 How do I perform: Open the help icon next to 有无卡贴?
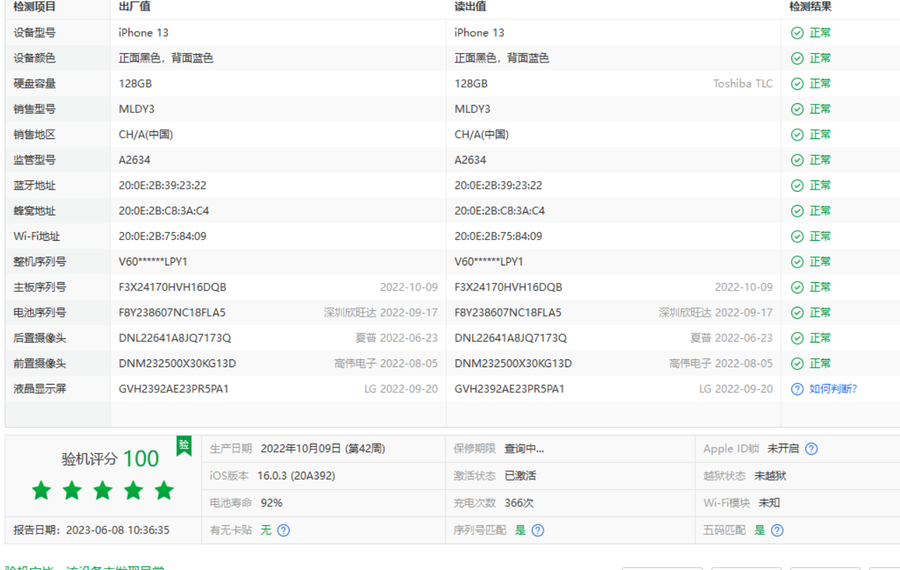(x=284, y=530)
